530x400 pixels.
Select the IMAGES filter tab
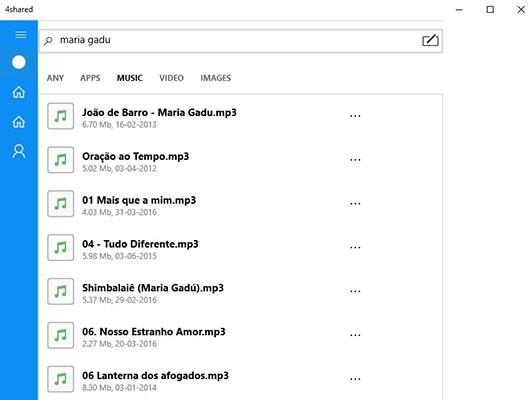tap(216, 78)
